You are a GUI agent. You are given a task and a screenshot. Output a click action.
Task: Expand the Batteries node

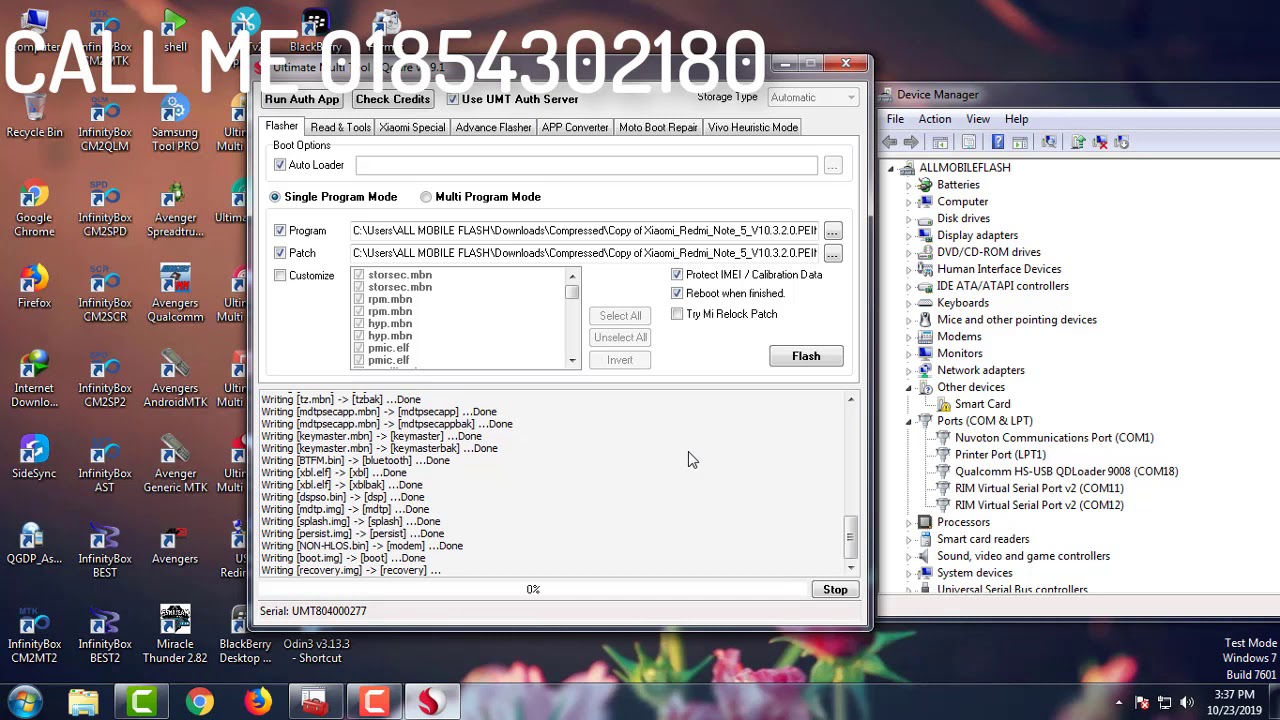pyautogui.click(x=909, y=185)
